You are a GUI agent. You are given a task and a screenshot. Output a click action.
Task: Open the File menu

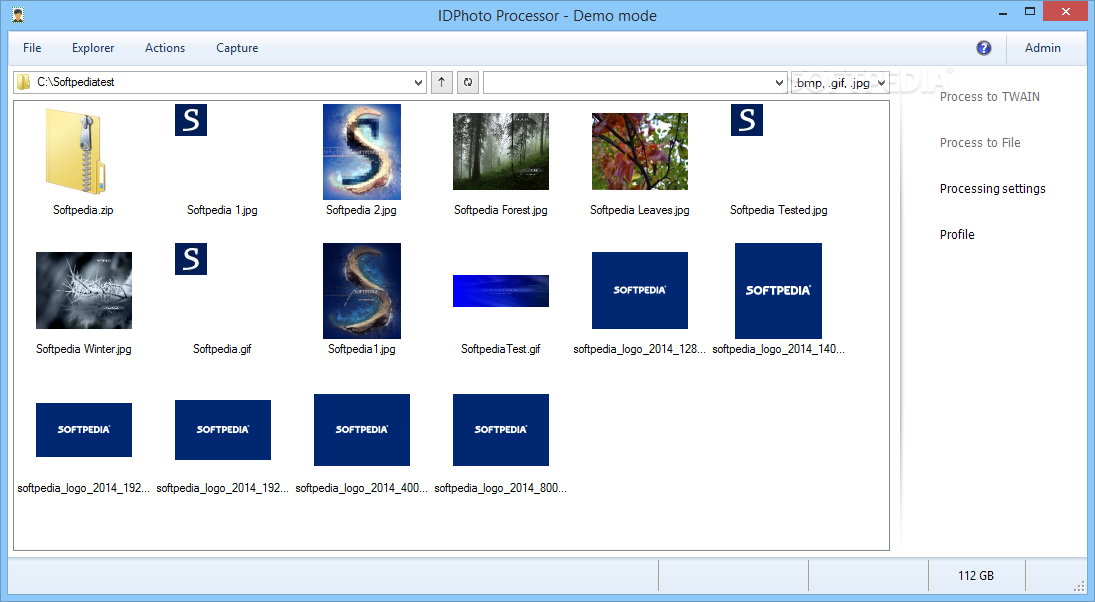point(32,47)
